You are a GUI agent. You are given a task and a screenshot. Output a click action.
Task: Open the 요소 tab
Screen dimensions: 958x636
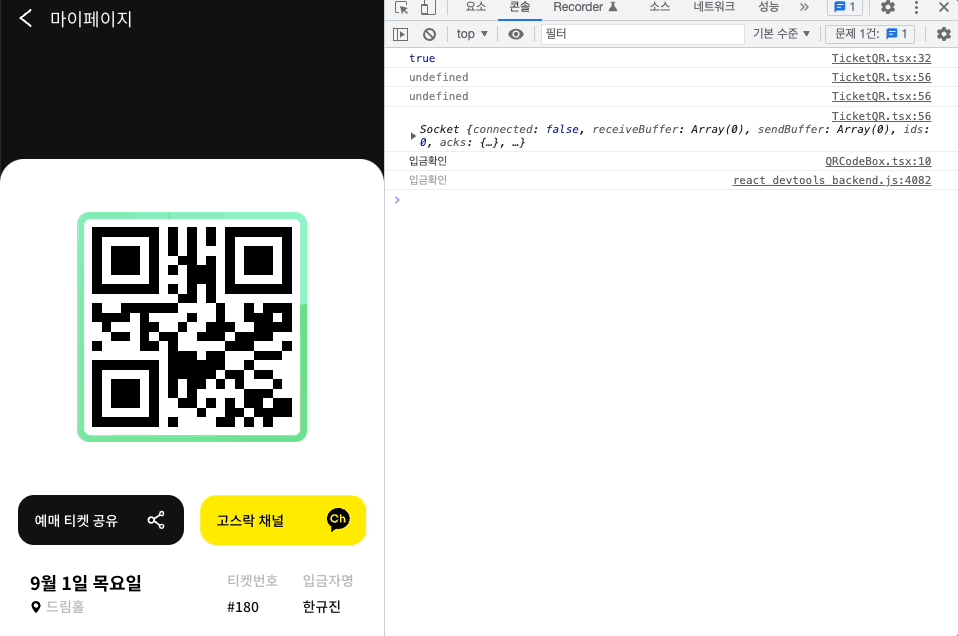475,7
